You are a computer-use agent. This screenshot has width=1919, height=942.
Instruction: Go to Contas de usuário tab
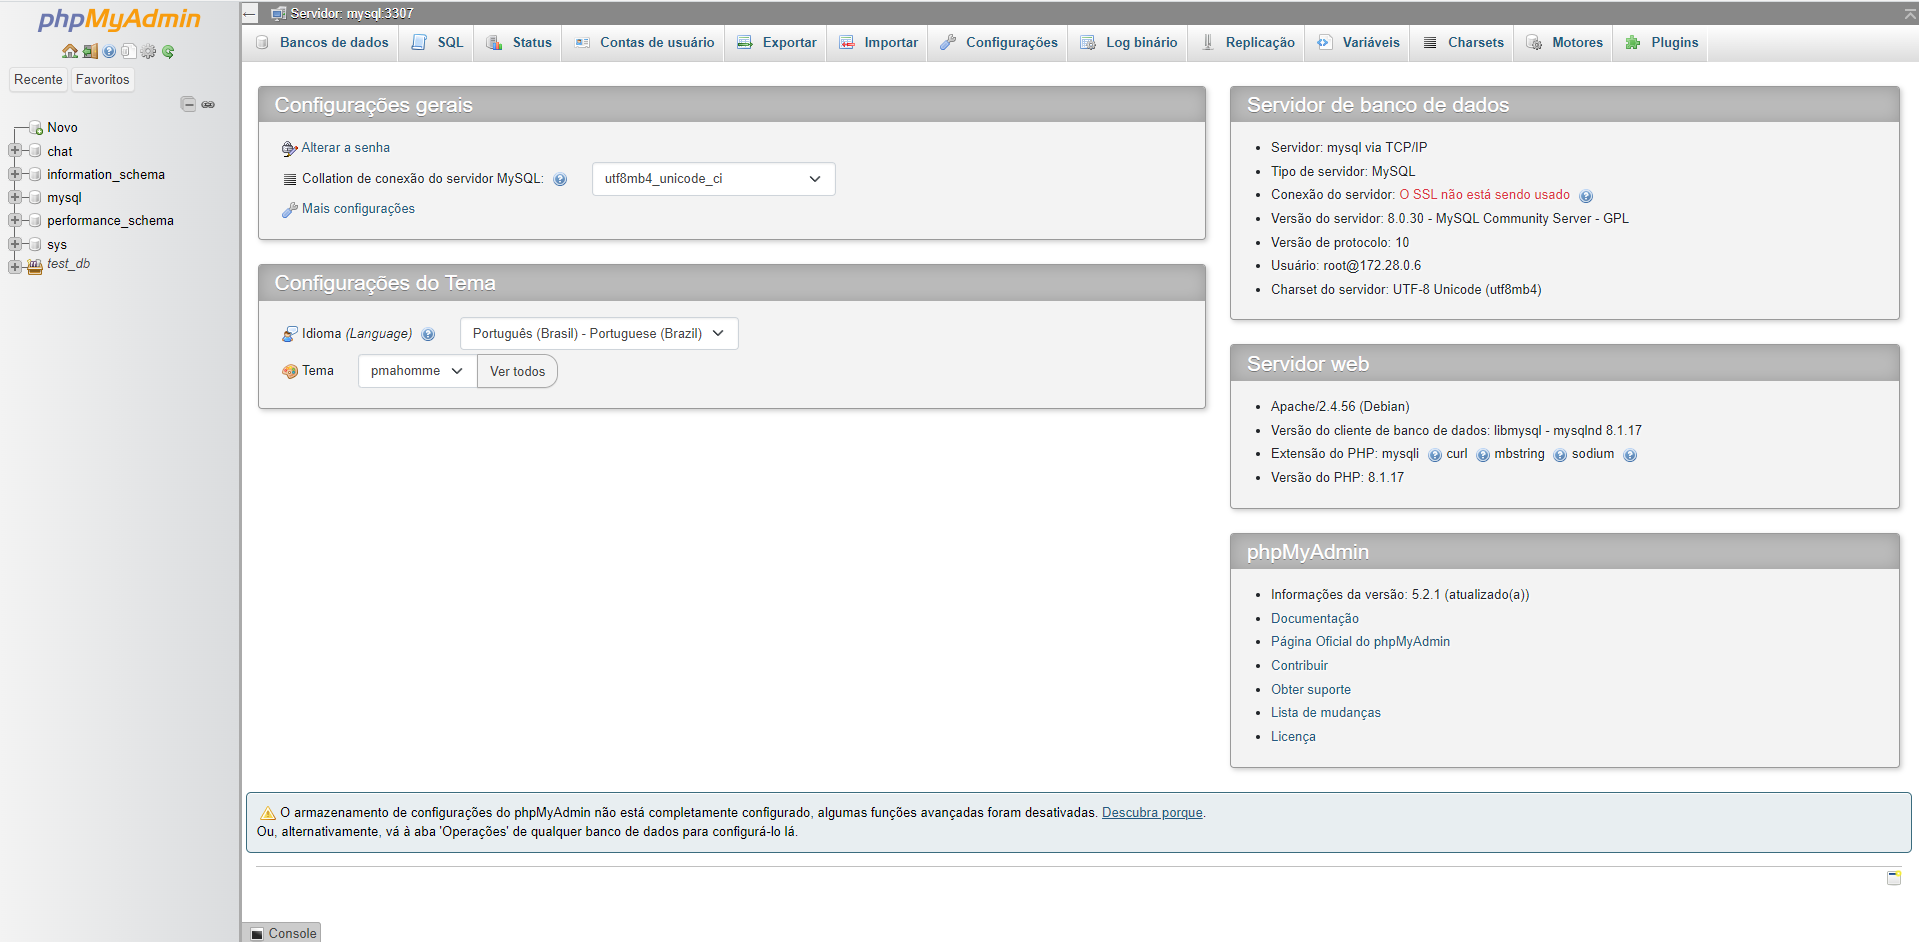[645, 43]
